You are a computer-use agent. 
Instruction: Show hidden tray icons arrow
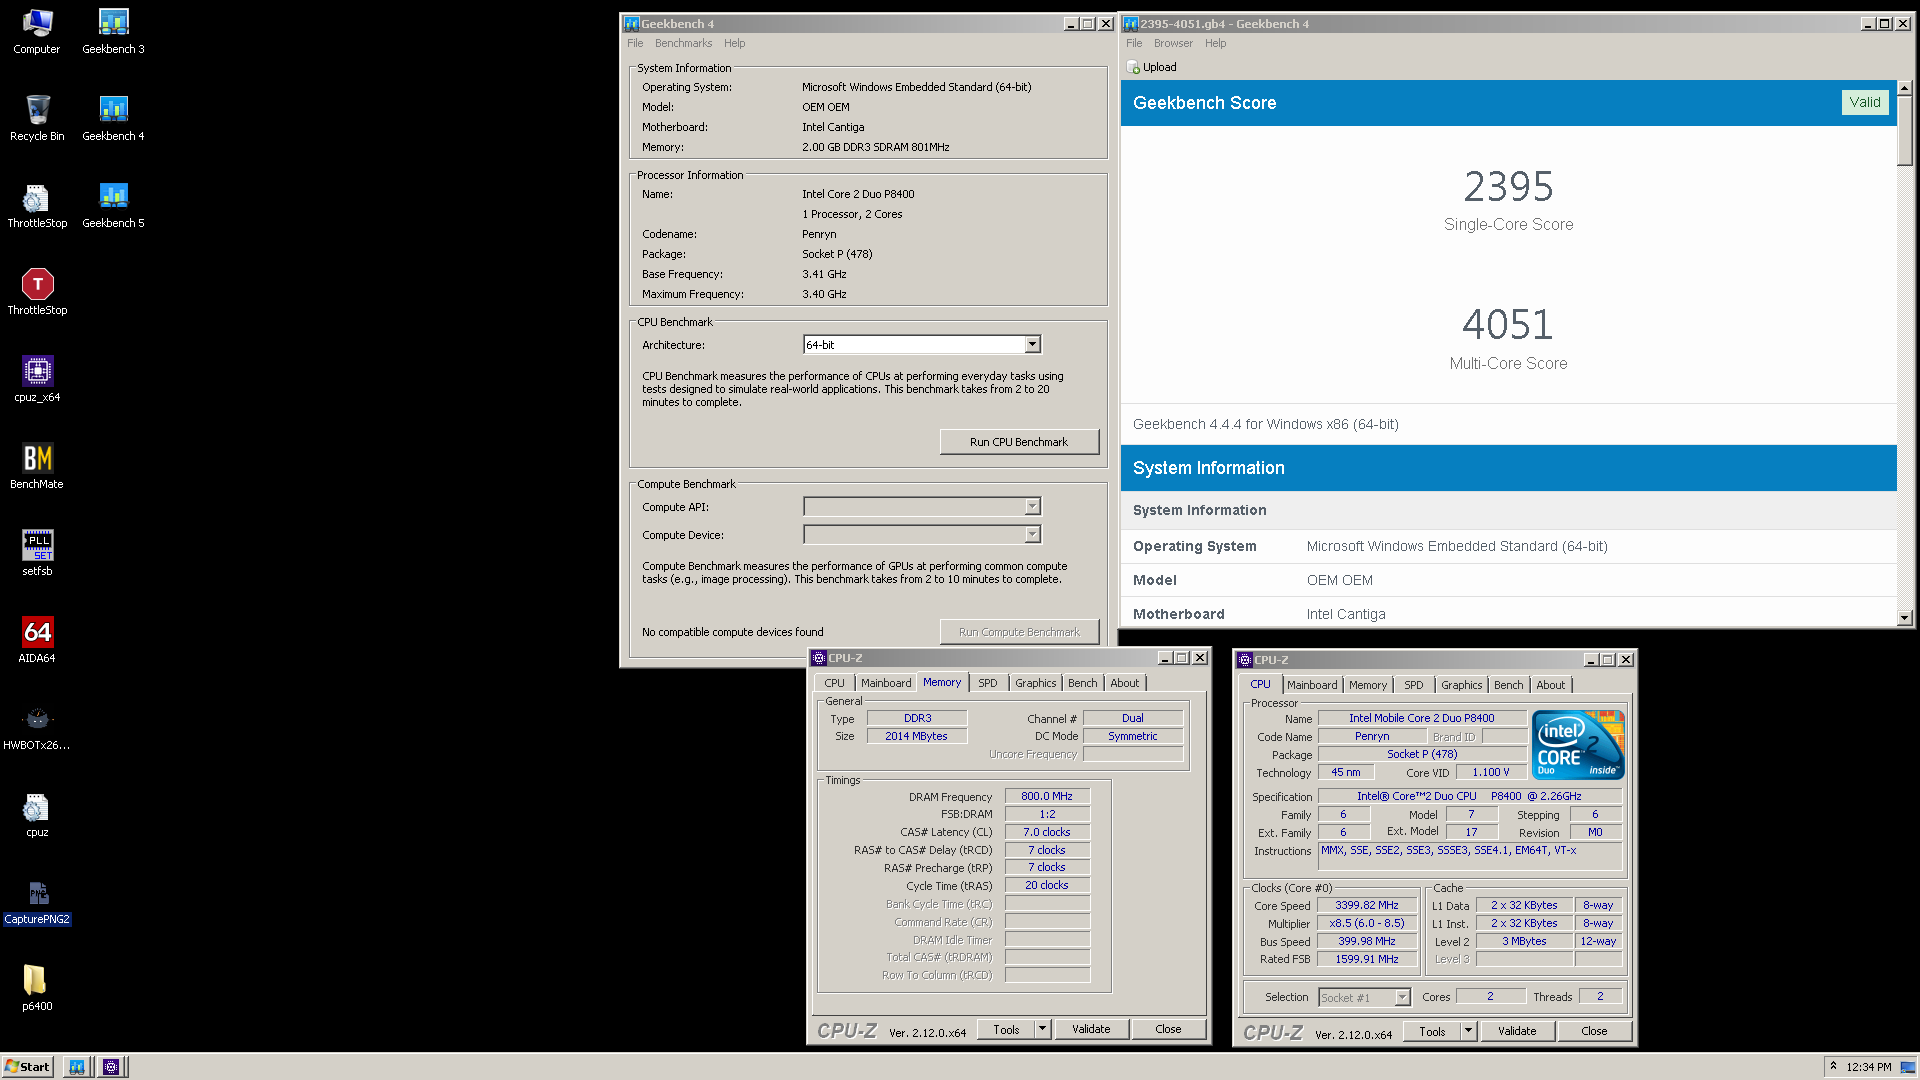point(1834,1067)
